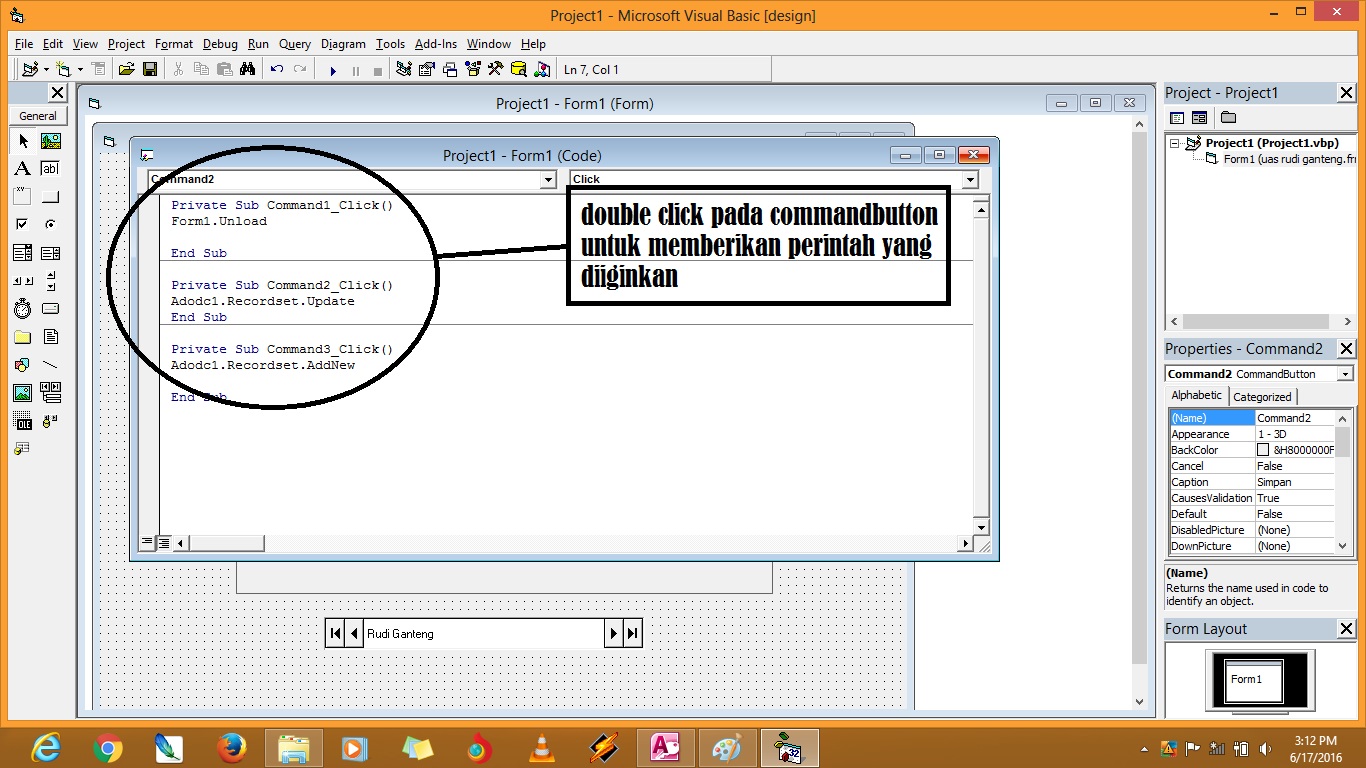Click next record on the Rudi Ganteng data control
This screenshot has height=768, width=1366.
click(614, 632)
